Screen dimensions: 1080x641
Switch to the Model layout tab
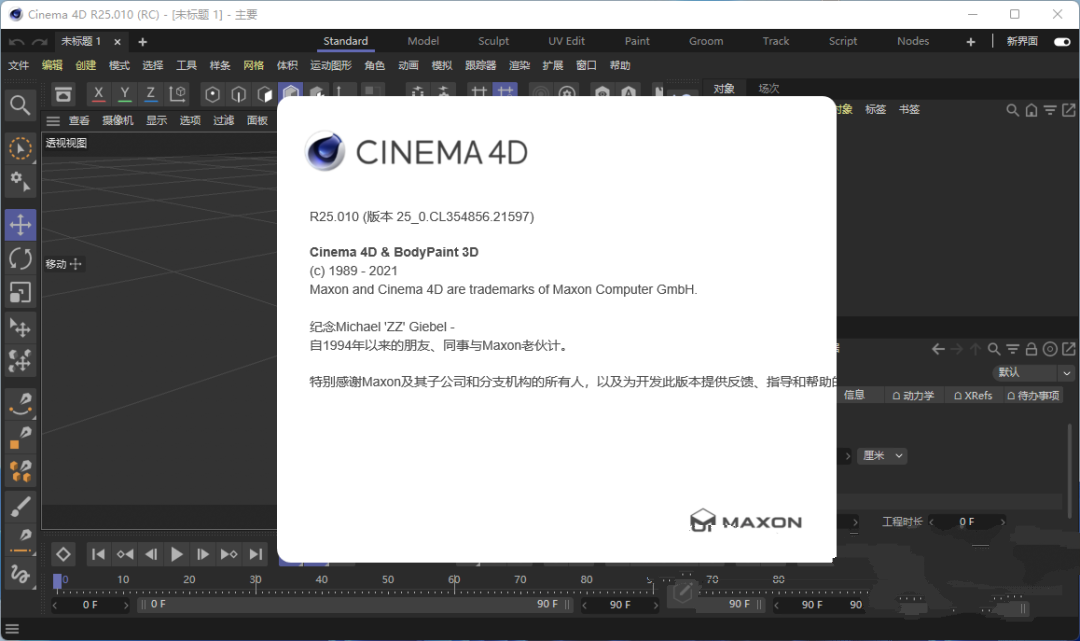(423, 41)
